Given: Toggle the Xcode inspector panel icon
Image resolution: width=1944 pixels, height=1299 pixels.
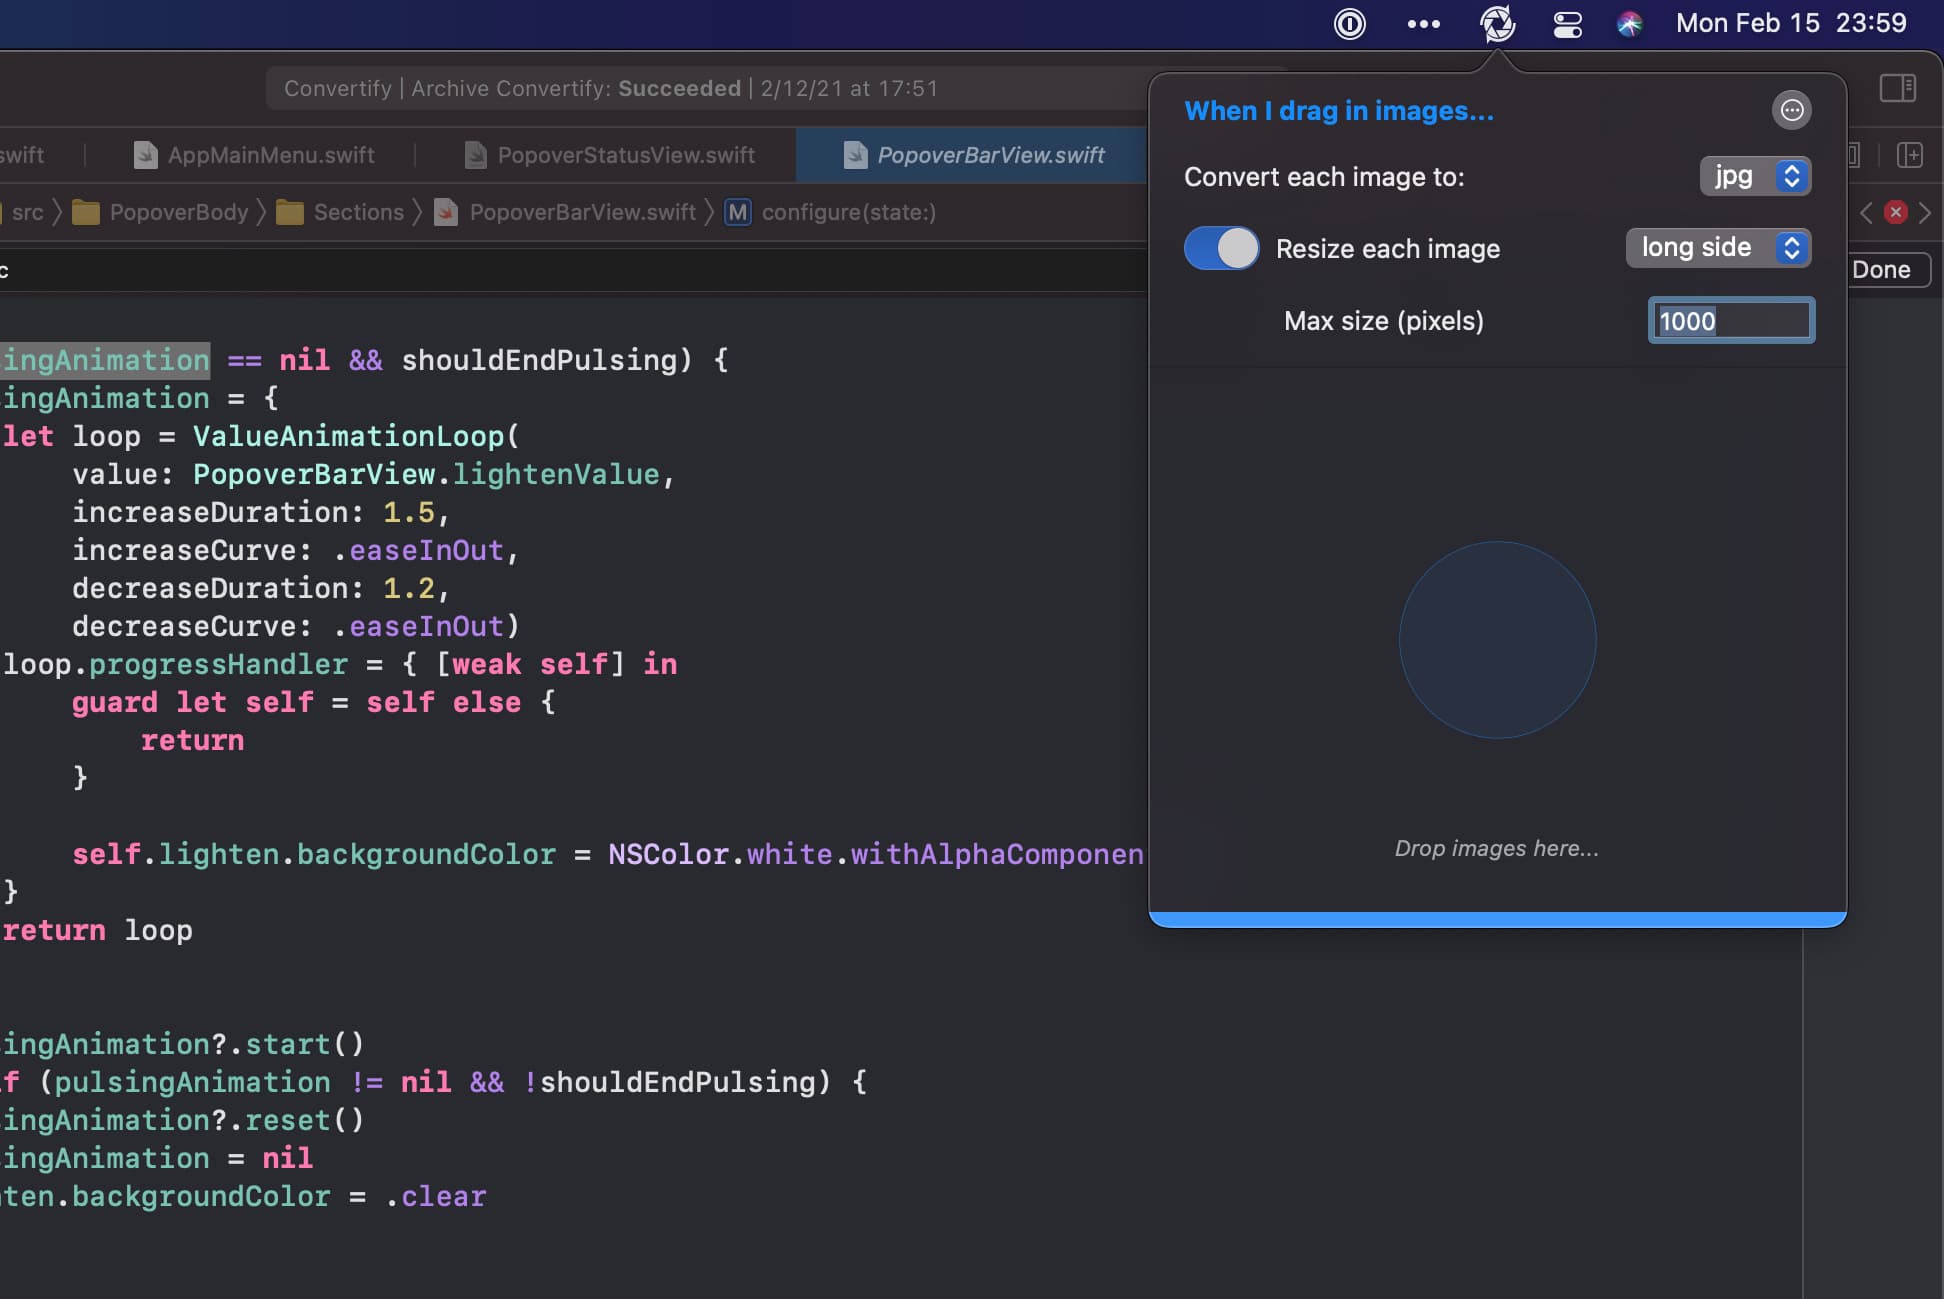Looking at the screenshot, I should [1897, 88].
